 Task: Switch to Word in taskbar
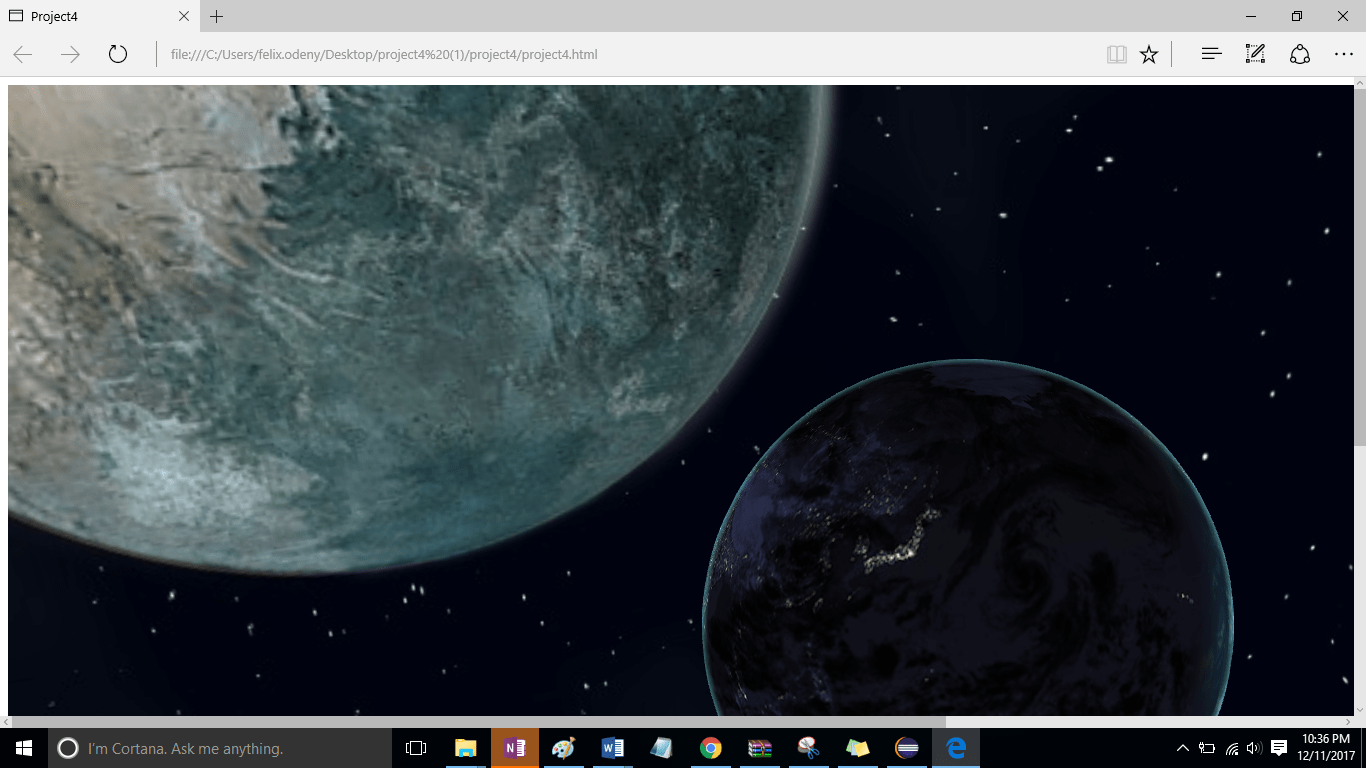point(613,748)
